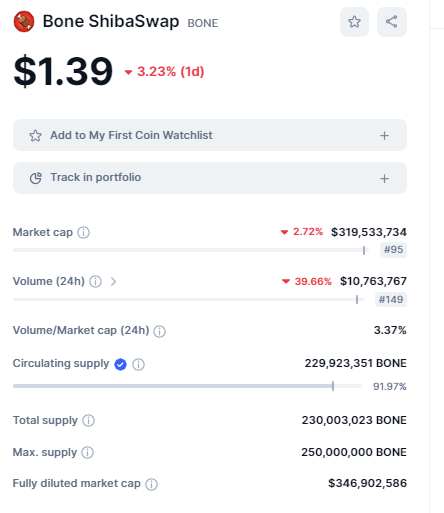
Task: Open Volume/Market cap (24h) info icon
Action: [x=159, y=331]
